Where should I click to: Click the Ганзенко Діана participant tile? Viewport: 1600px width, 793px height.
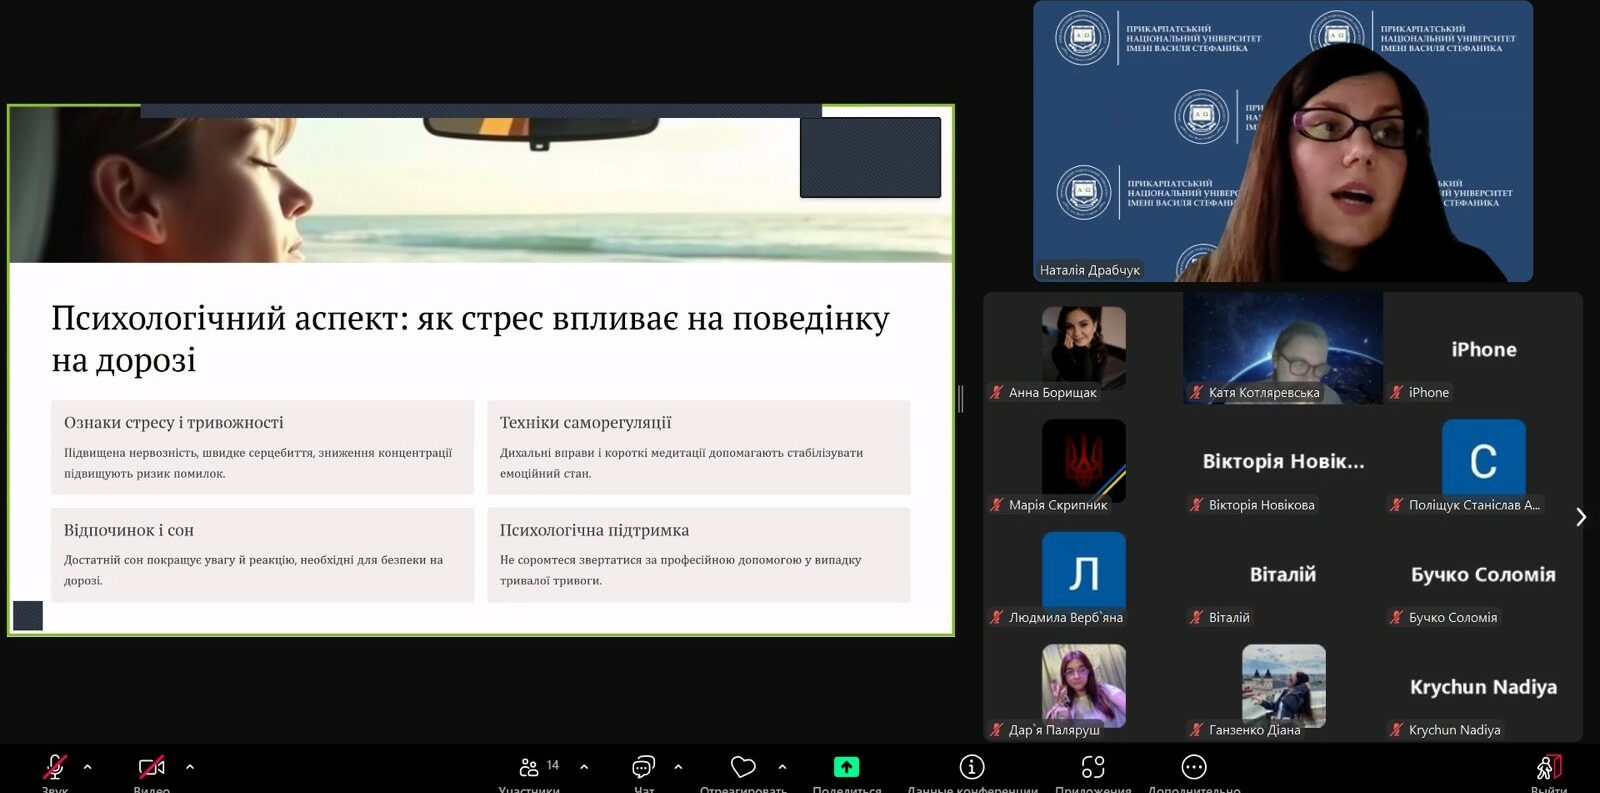pyautogui.click(x=1283, y=686)
